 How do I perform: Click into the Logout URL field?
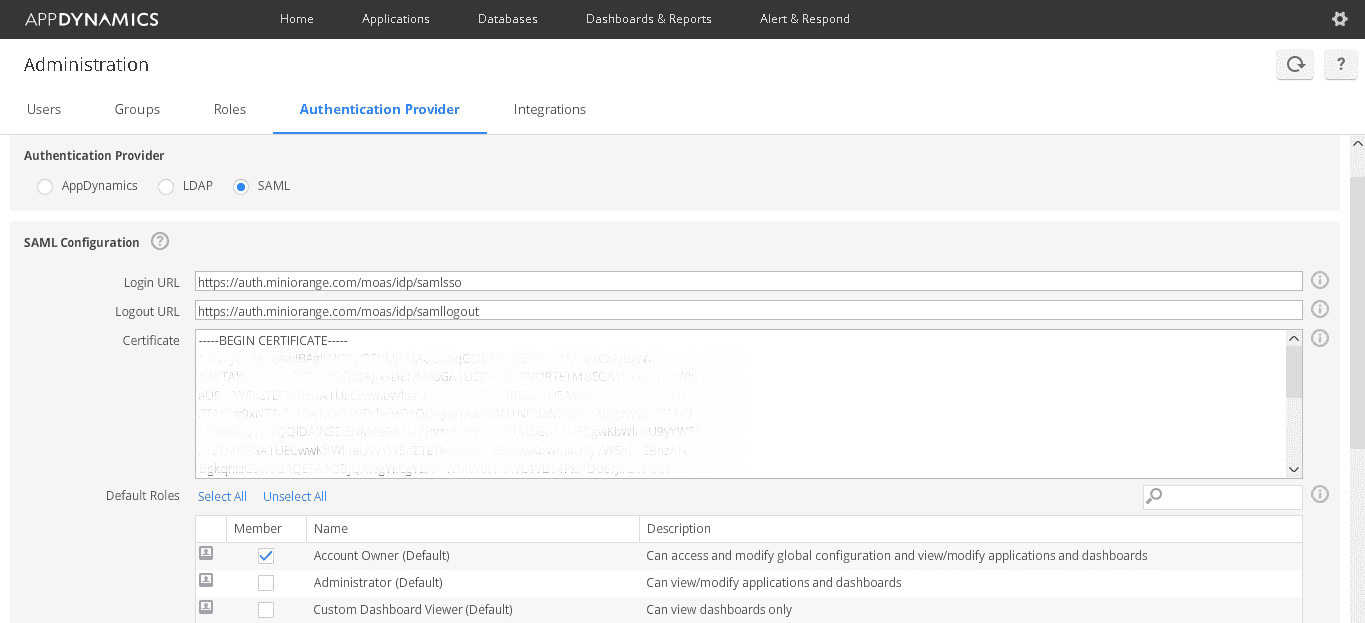tap(749, 310)
